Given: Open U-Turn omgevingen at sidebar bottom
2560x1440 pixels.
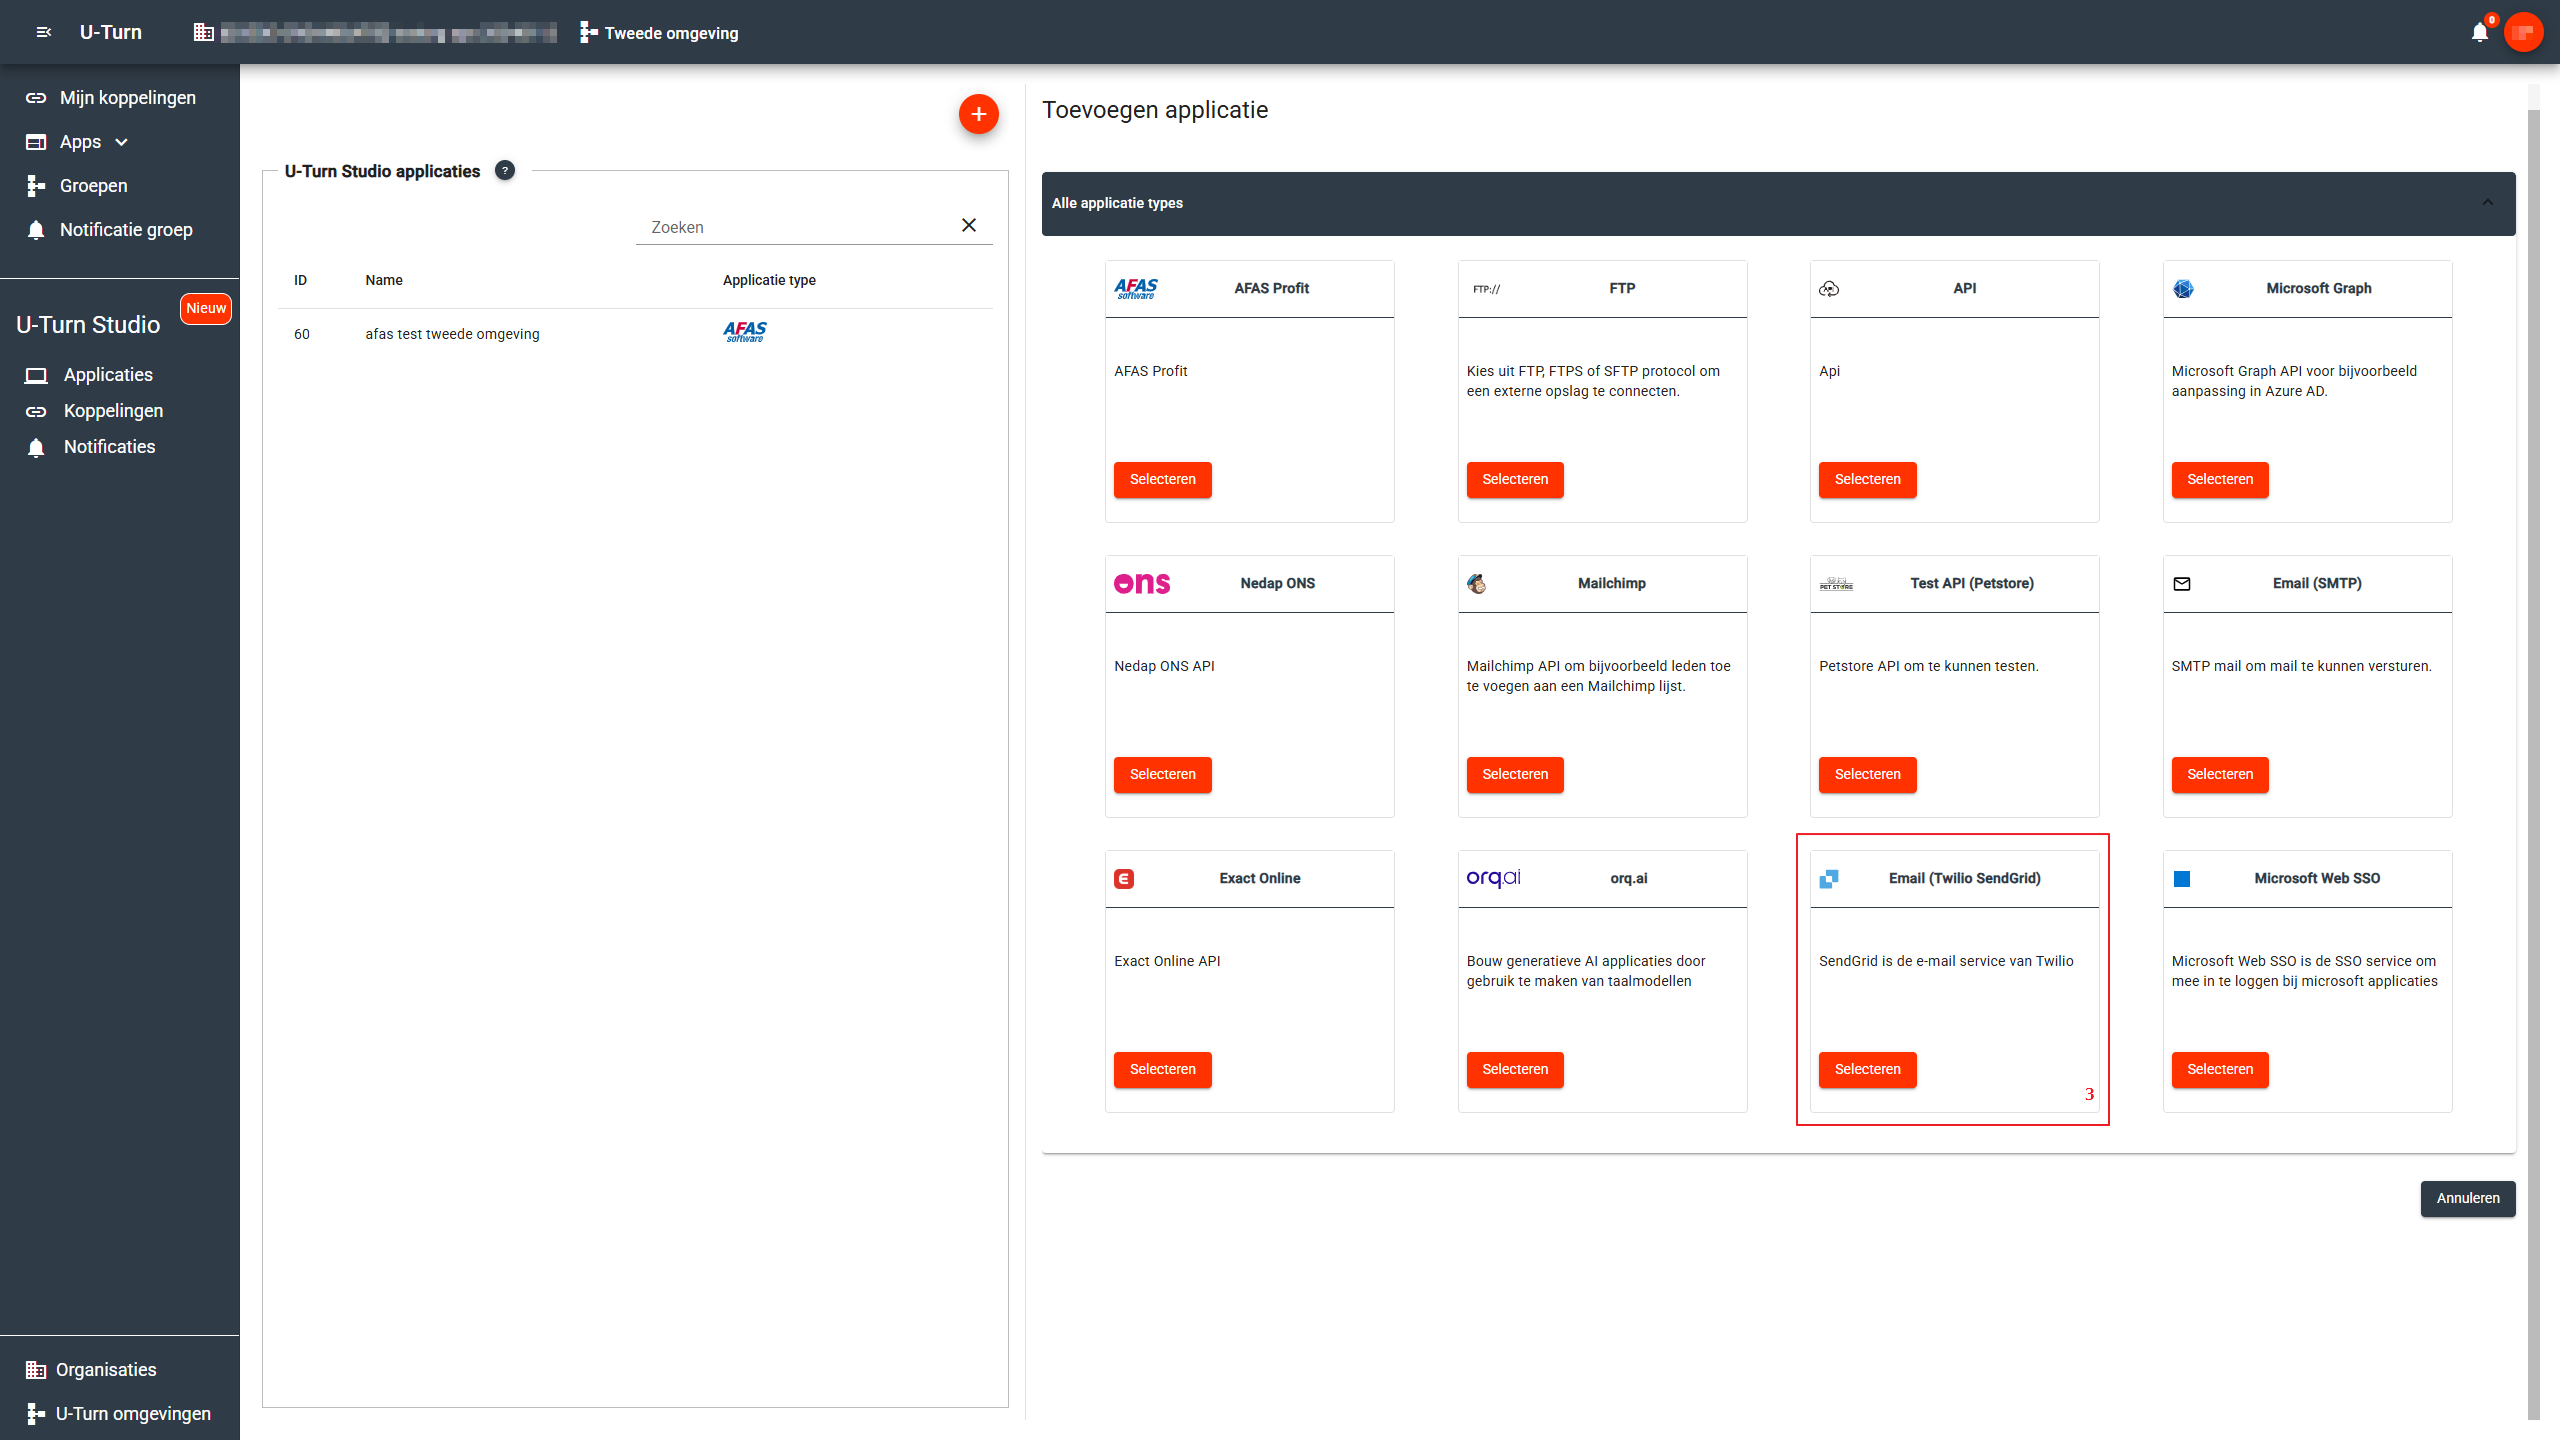Looking at the screenshot, I should click(132, 1413).
